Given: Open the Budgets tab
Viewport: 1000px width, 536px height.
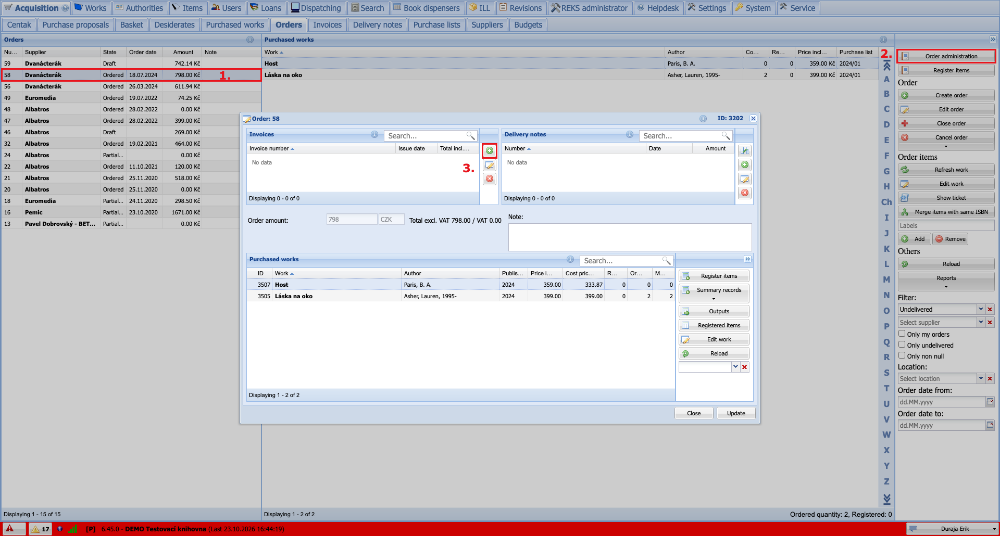Looking at the screenshot, I should coord(527,25).
